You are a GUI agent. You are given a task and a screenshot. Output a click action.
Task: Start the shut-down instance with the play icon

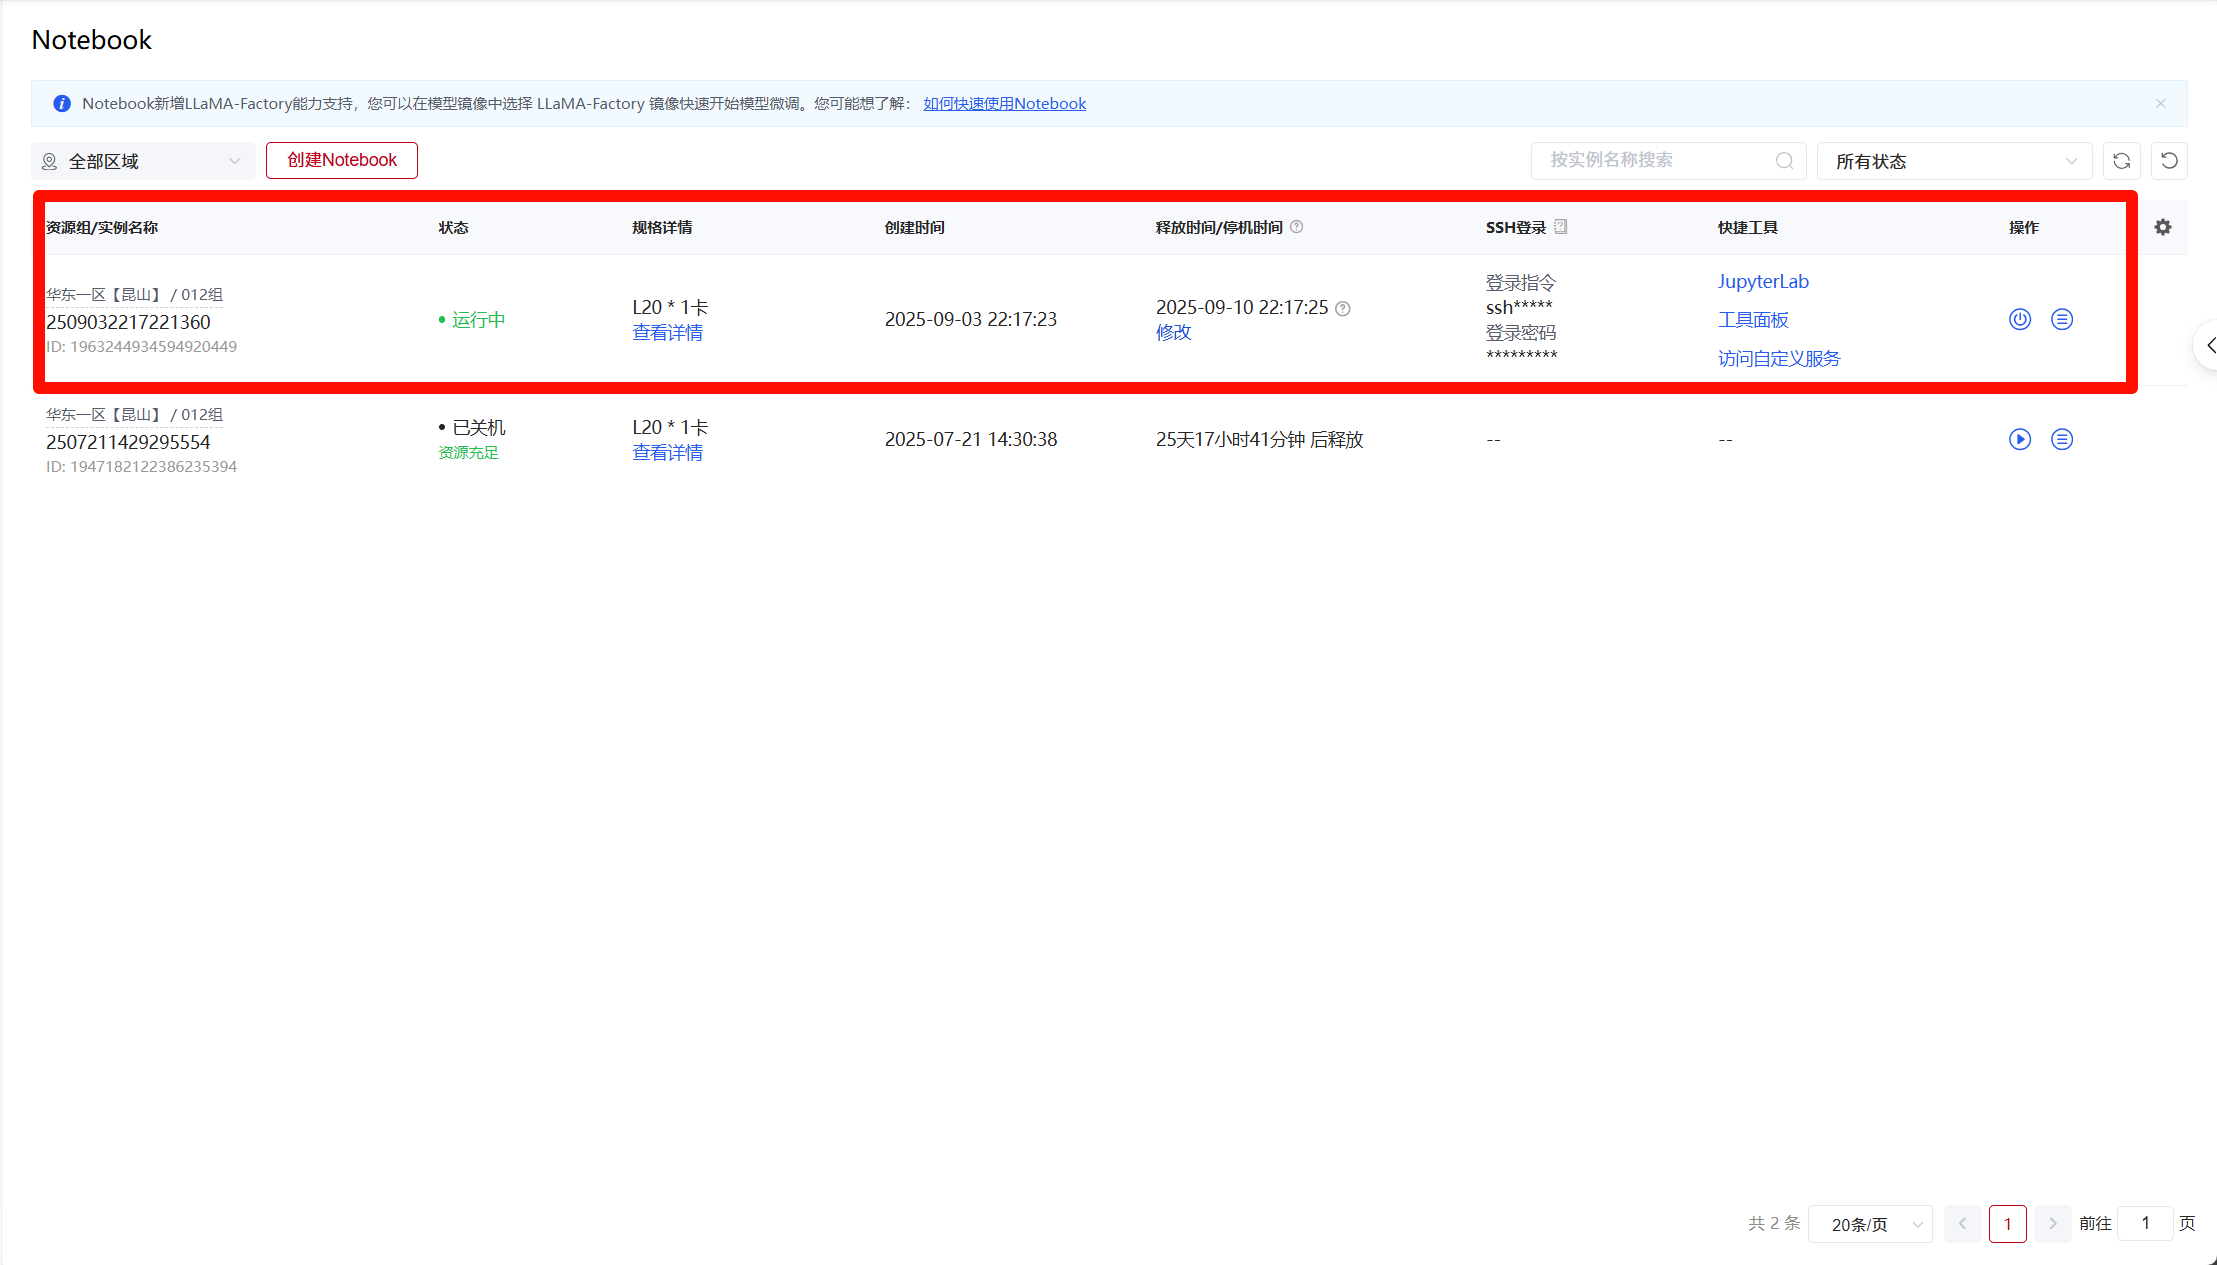point(2019,439)
